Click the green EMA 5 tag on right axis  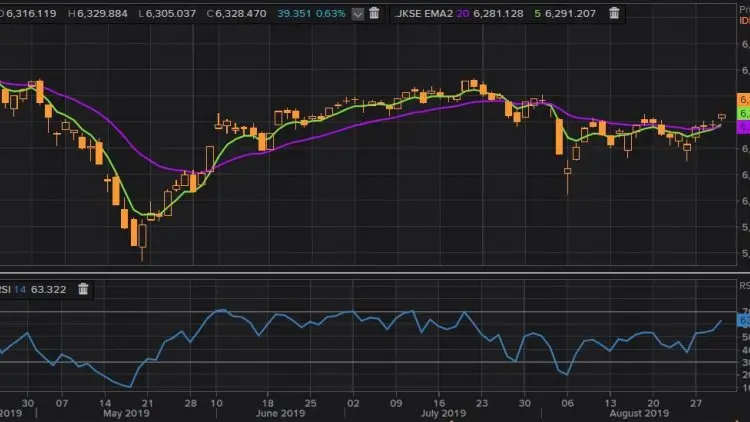click(x=743, y=113)
